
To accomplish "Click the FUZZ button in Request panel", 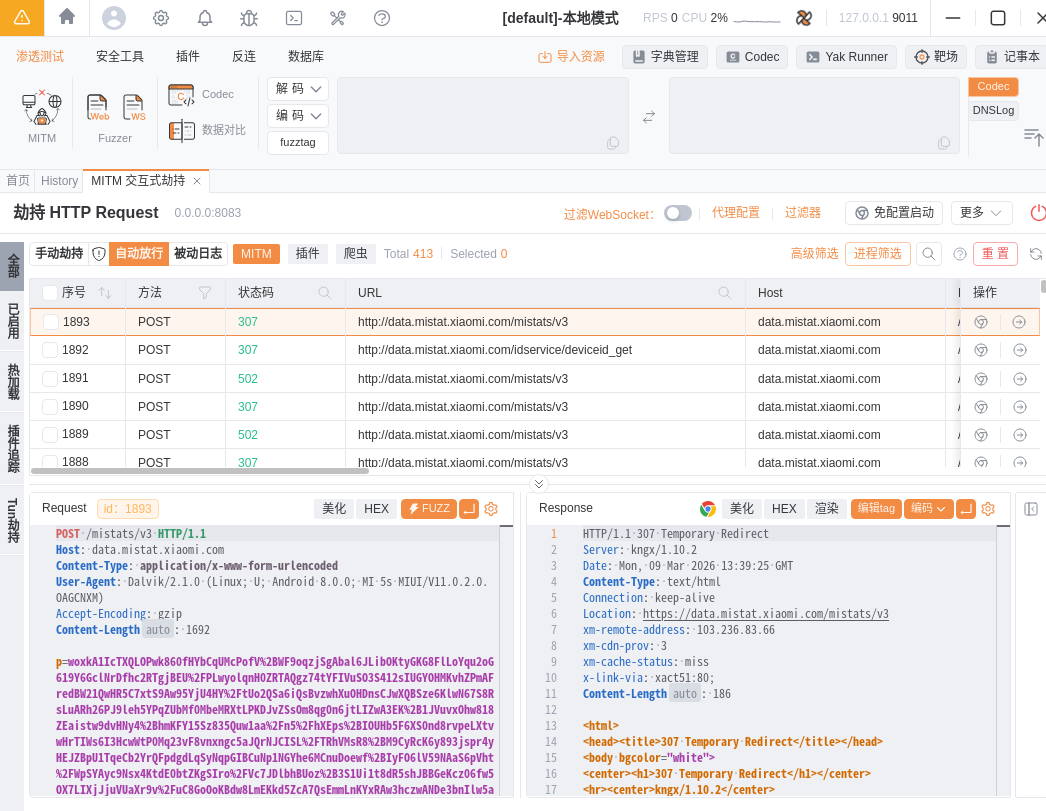I will pyautogui.click(x=429, y=509).
